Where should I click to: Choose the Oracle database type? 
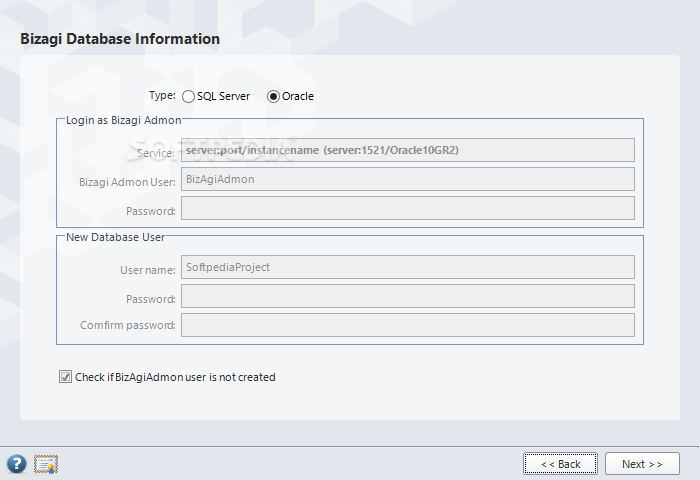[274, 96]
